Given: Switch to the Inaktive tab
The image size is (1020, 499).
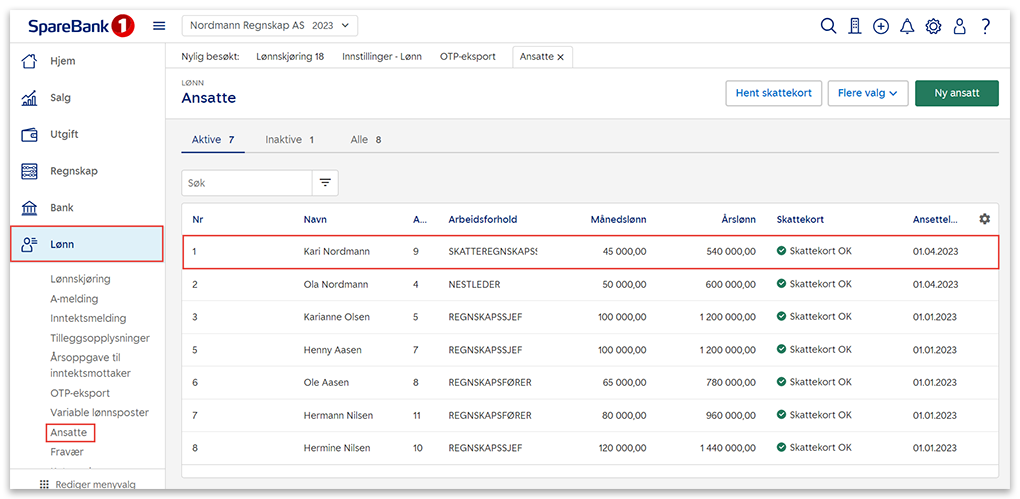Looking at the screenshot, I should (x=289, y=140).
